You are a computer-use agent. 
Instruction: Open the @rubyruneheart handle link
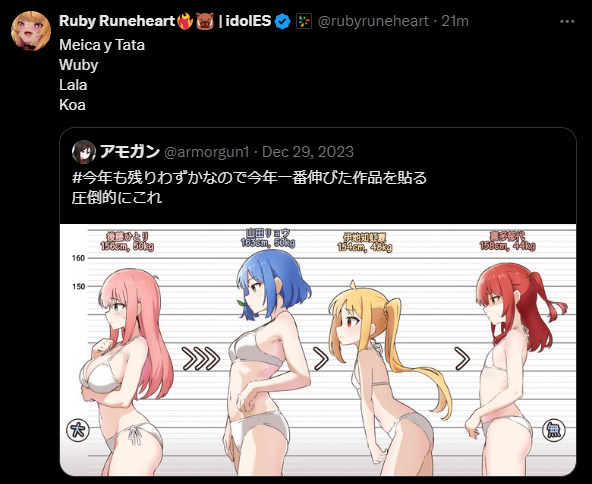pos(373,21)
